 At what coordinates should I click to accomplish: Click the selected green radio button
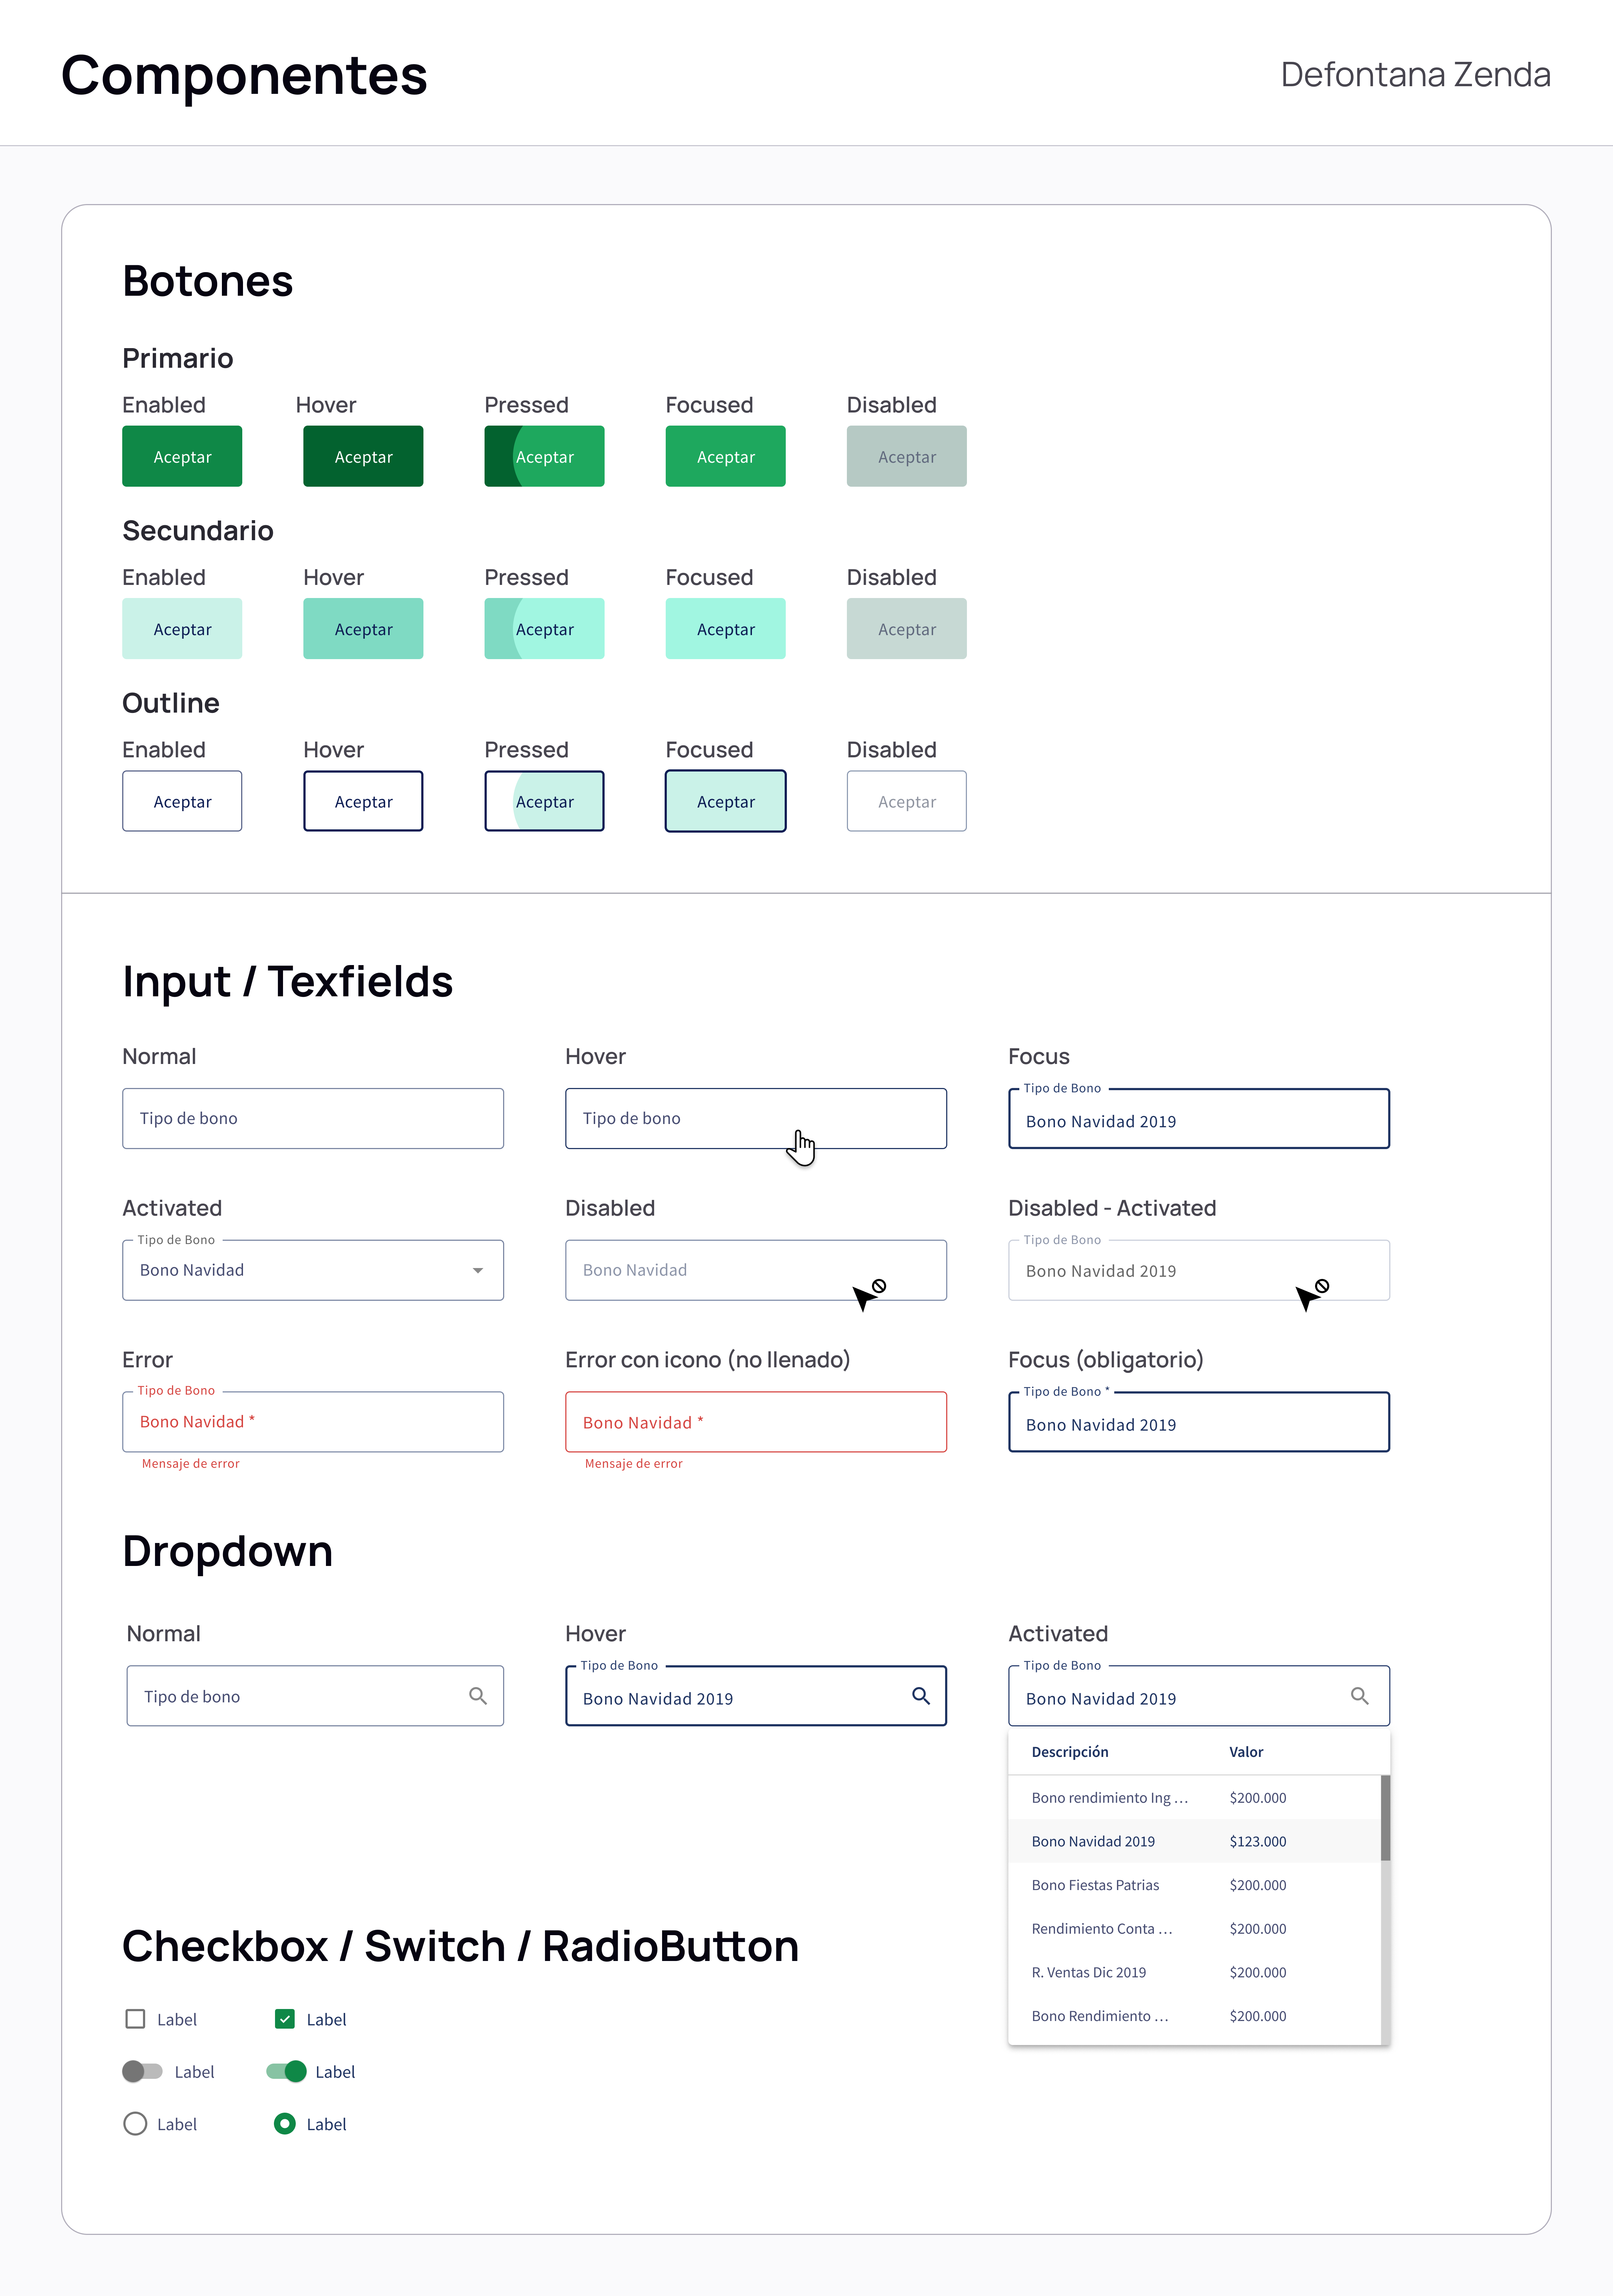(x=285, y=2124)
